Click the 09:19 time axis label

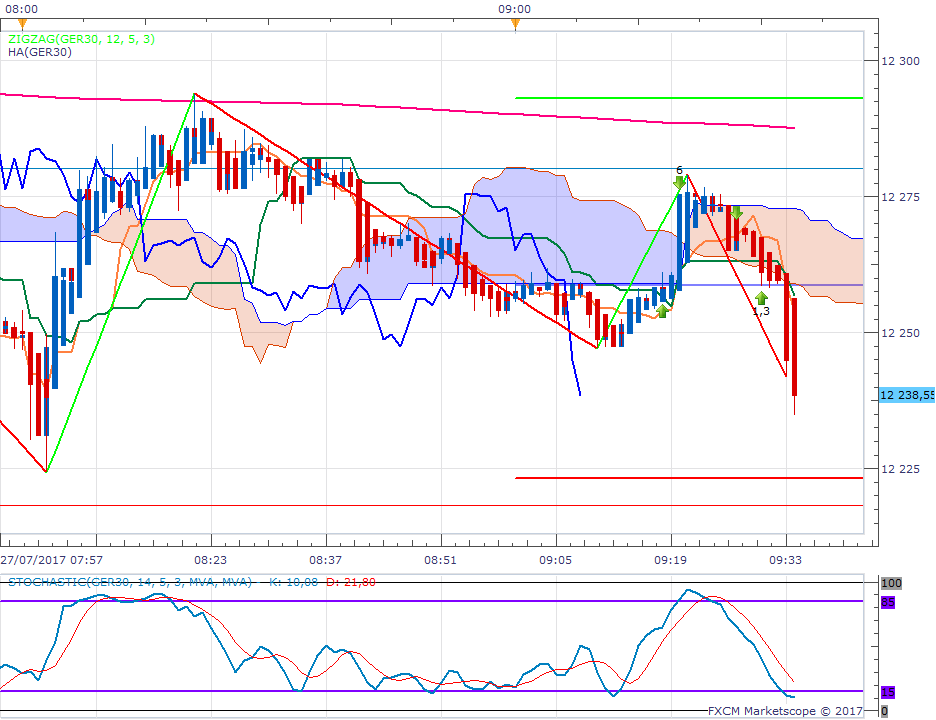point(670,561)
